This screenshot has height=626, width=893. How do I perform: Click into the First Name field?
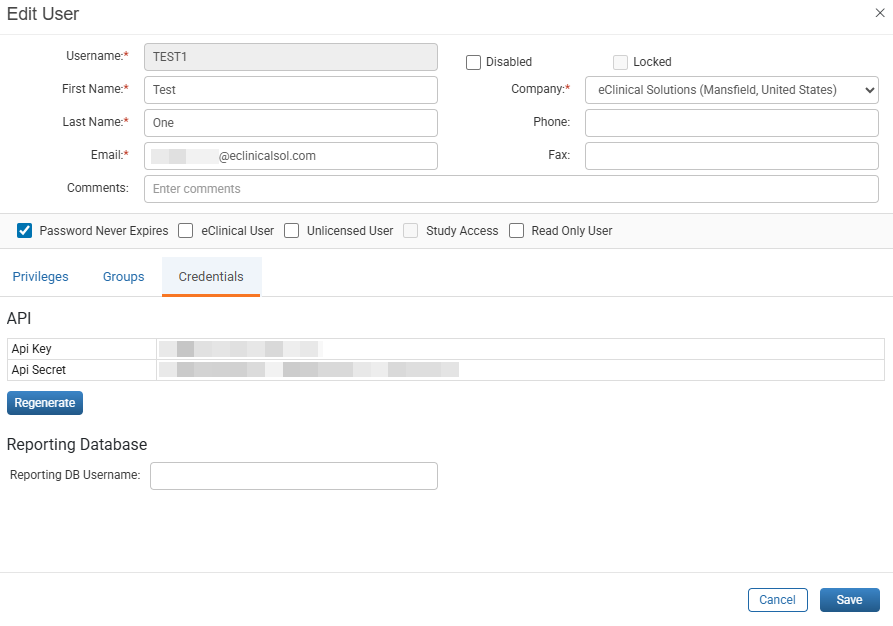(x=291, y=90)
